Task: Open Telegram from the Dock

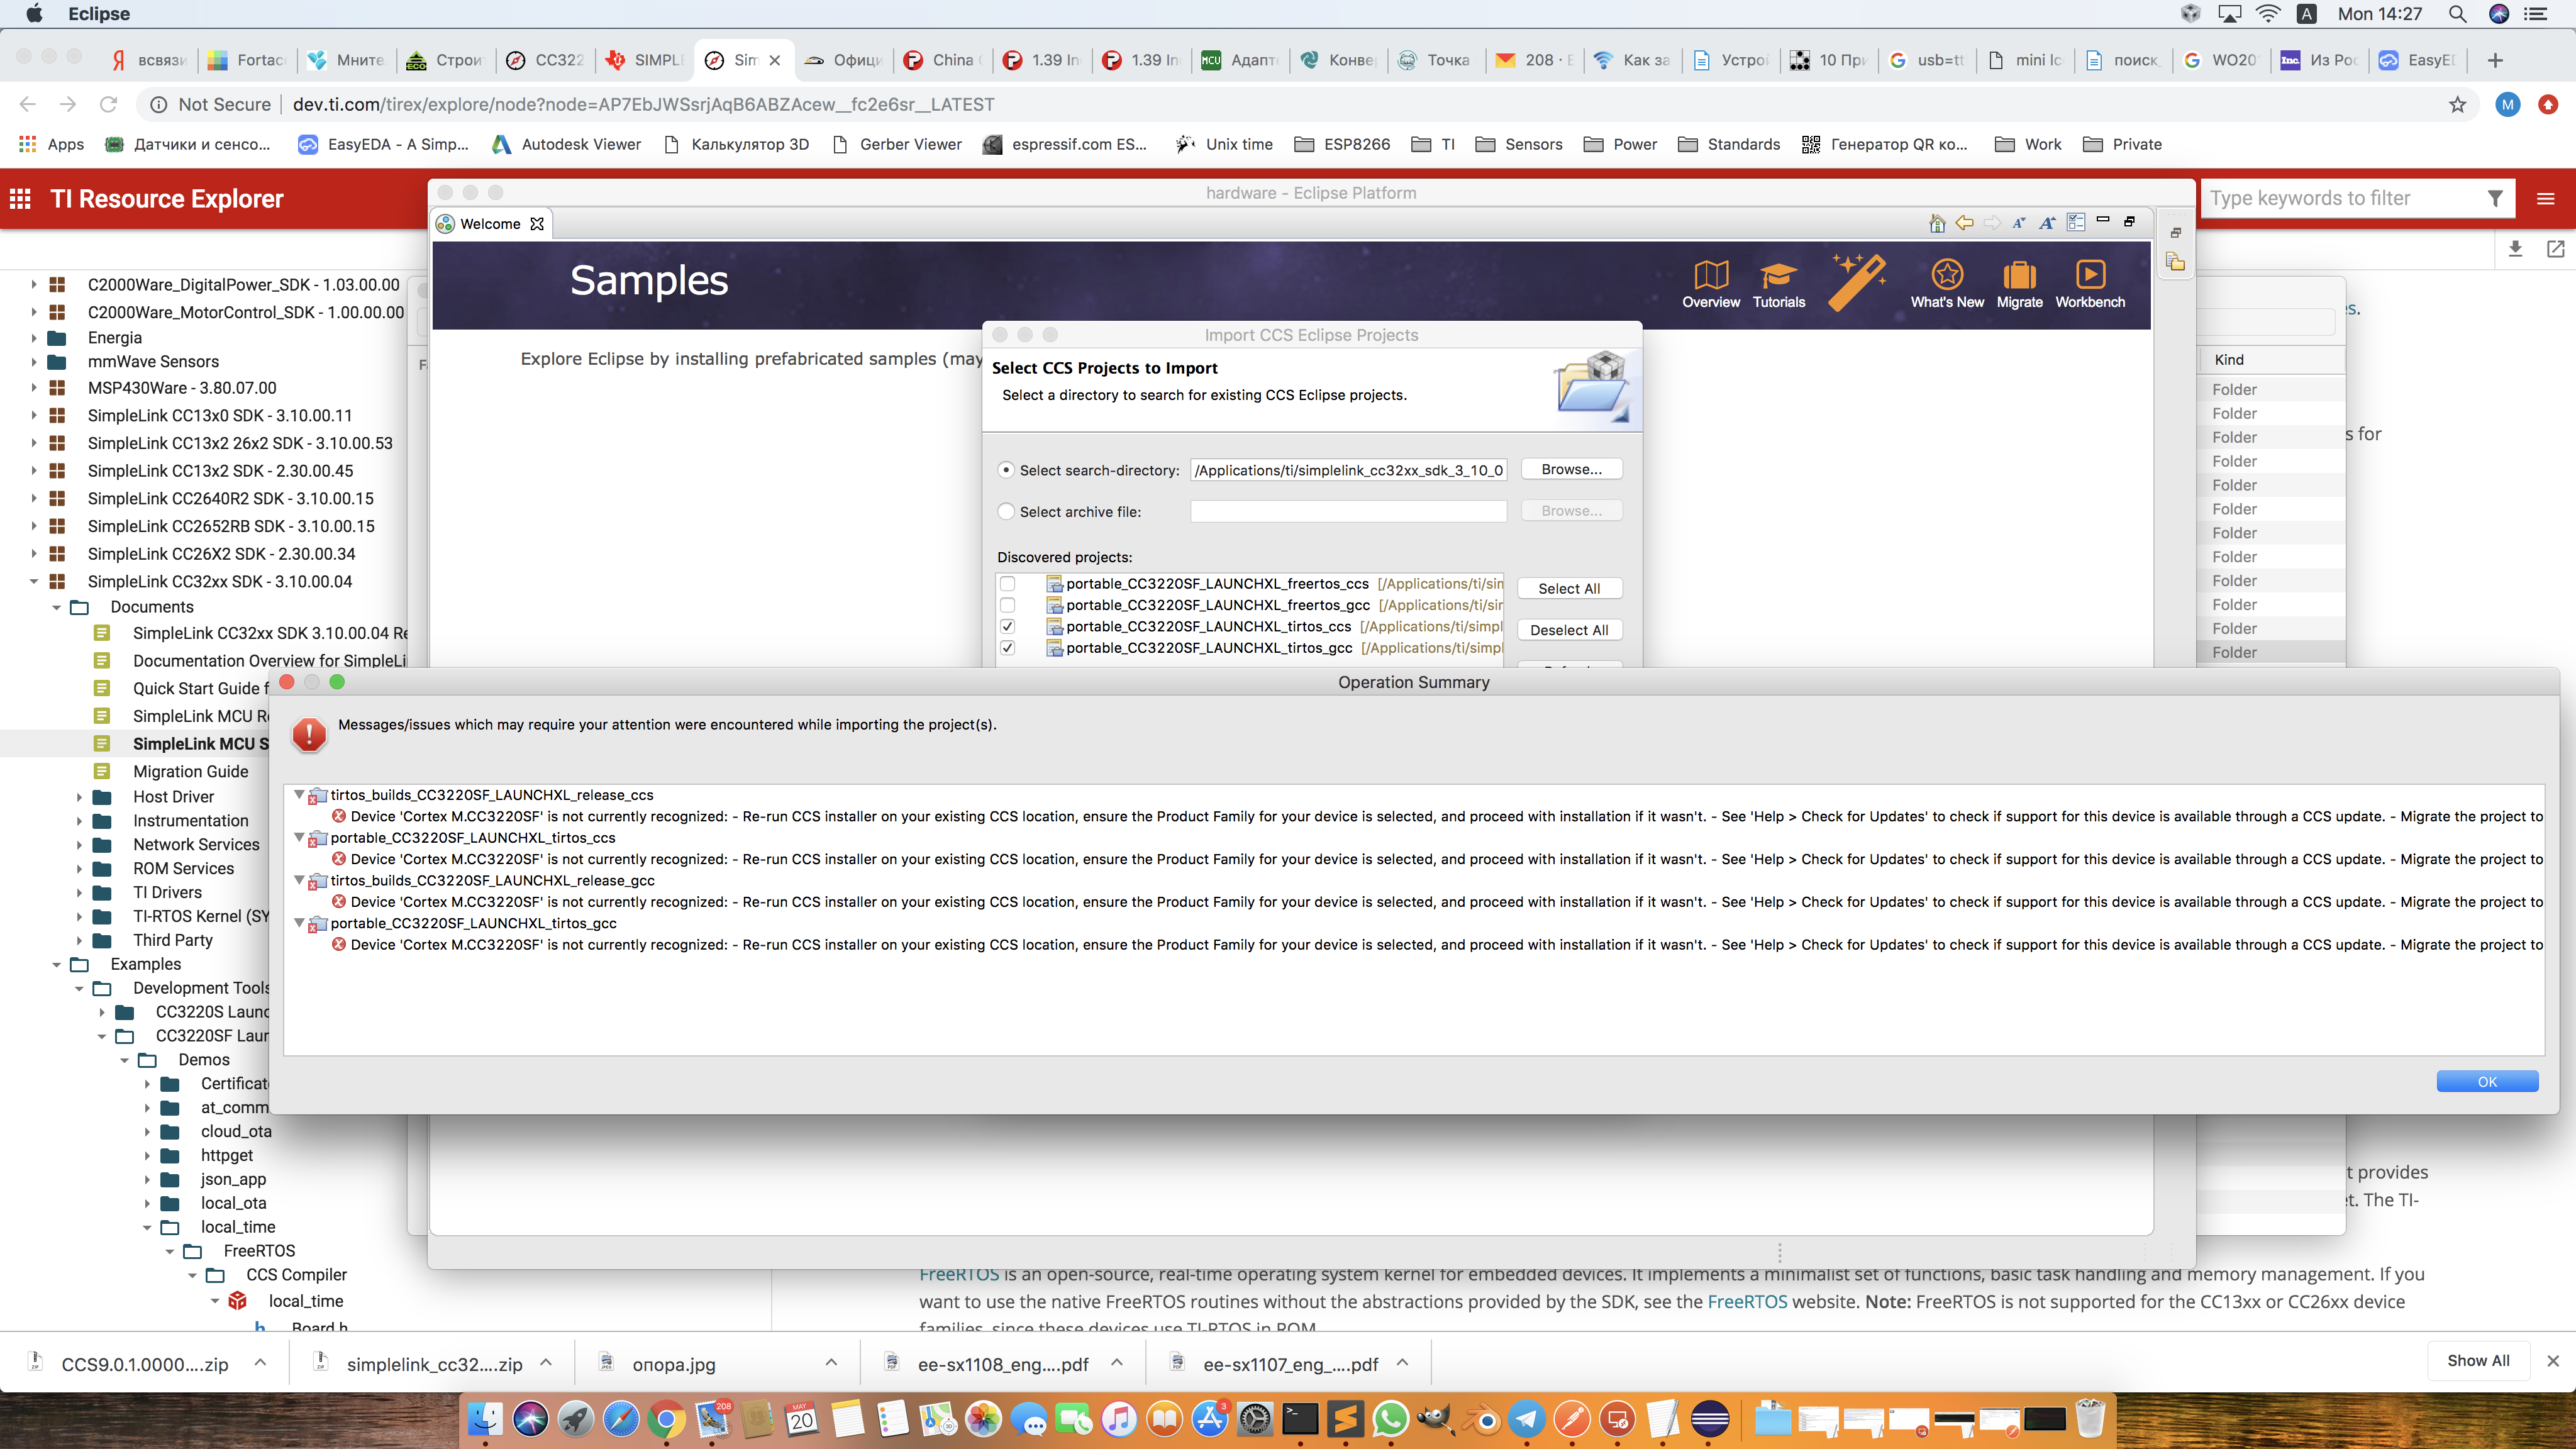Action: click(x=1526, y=1419)
